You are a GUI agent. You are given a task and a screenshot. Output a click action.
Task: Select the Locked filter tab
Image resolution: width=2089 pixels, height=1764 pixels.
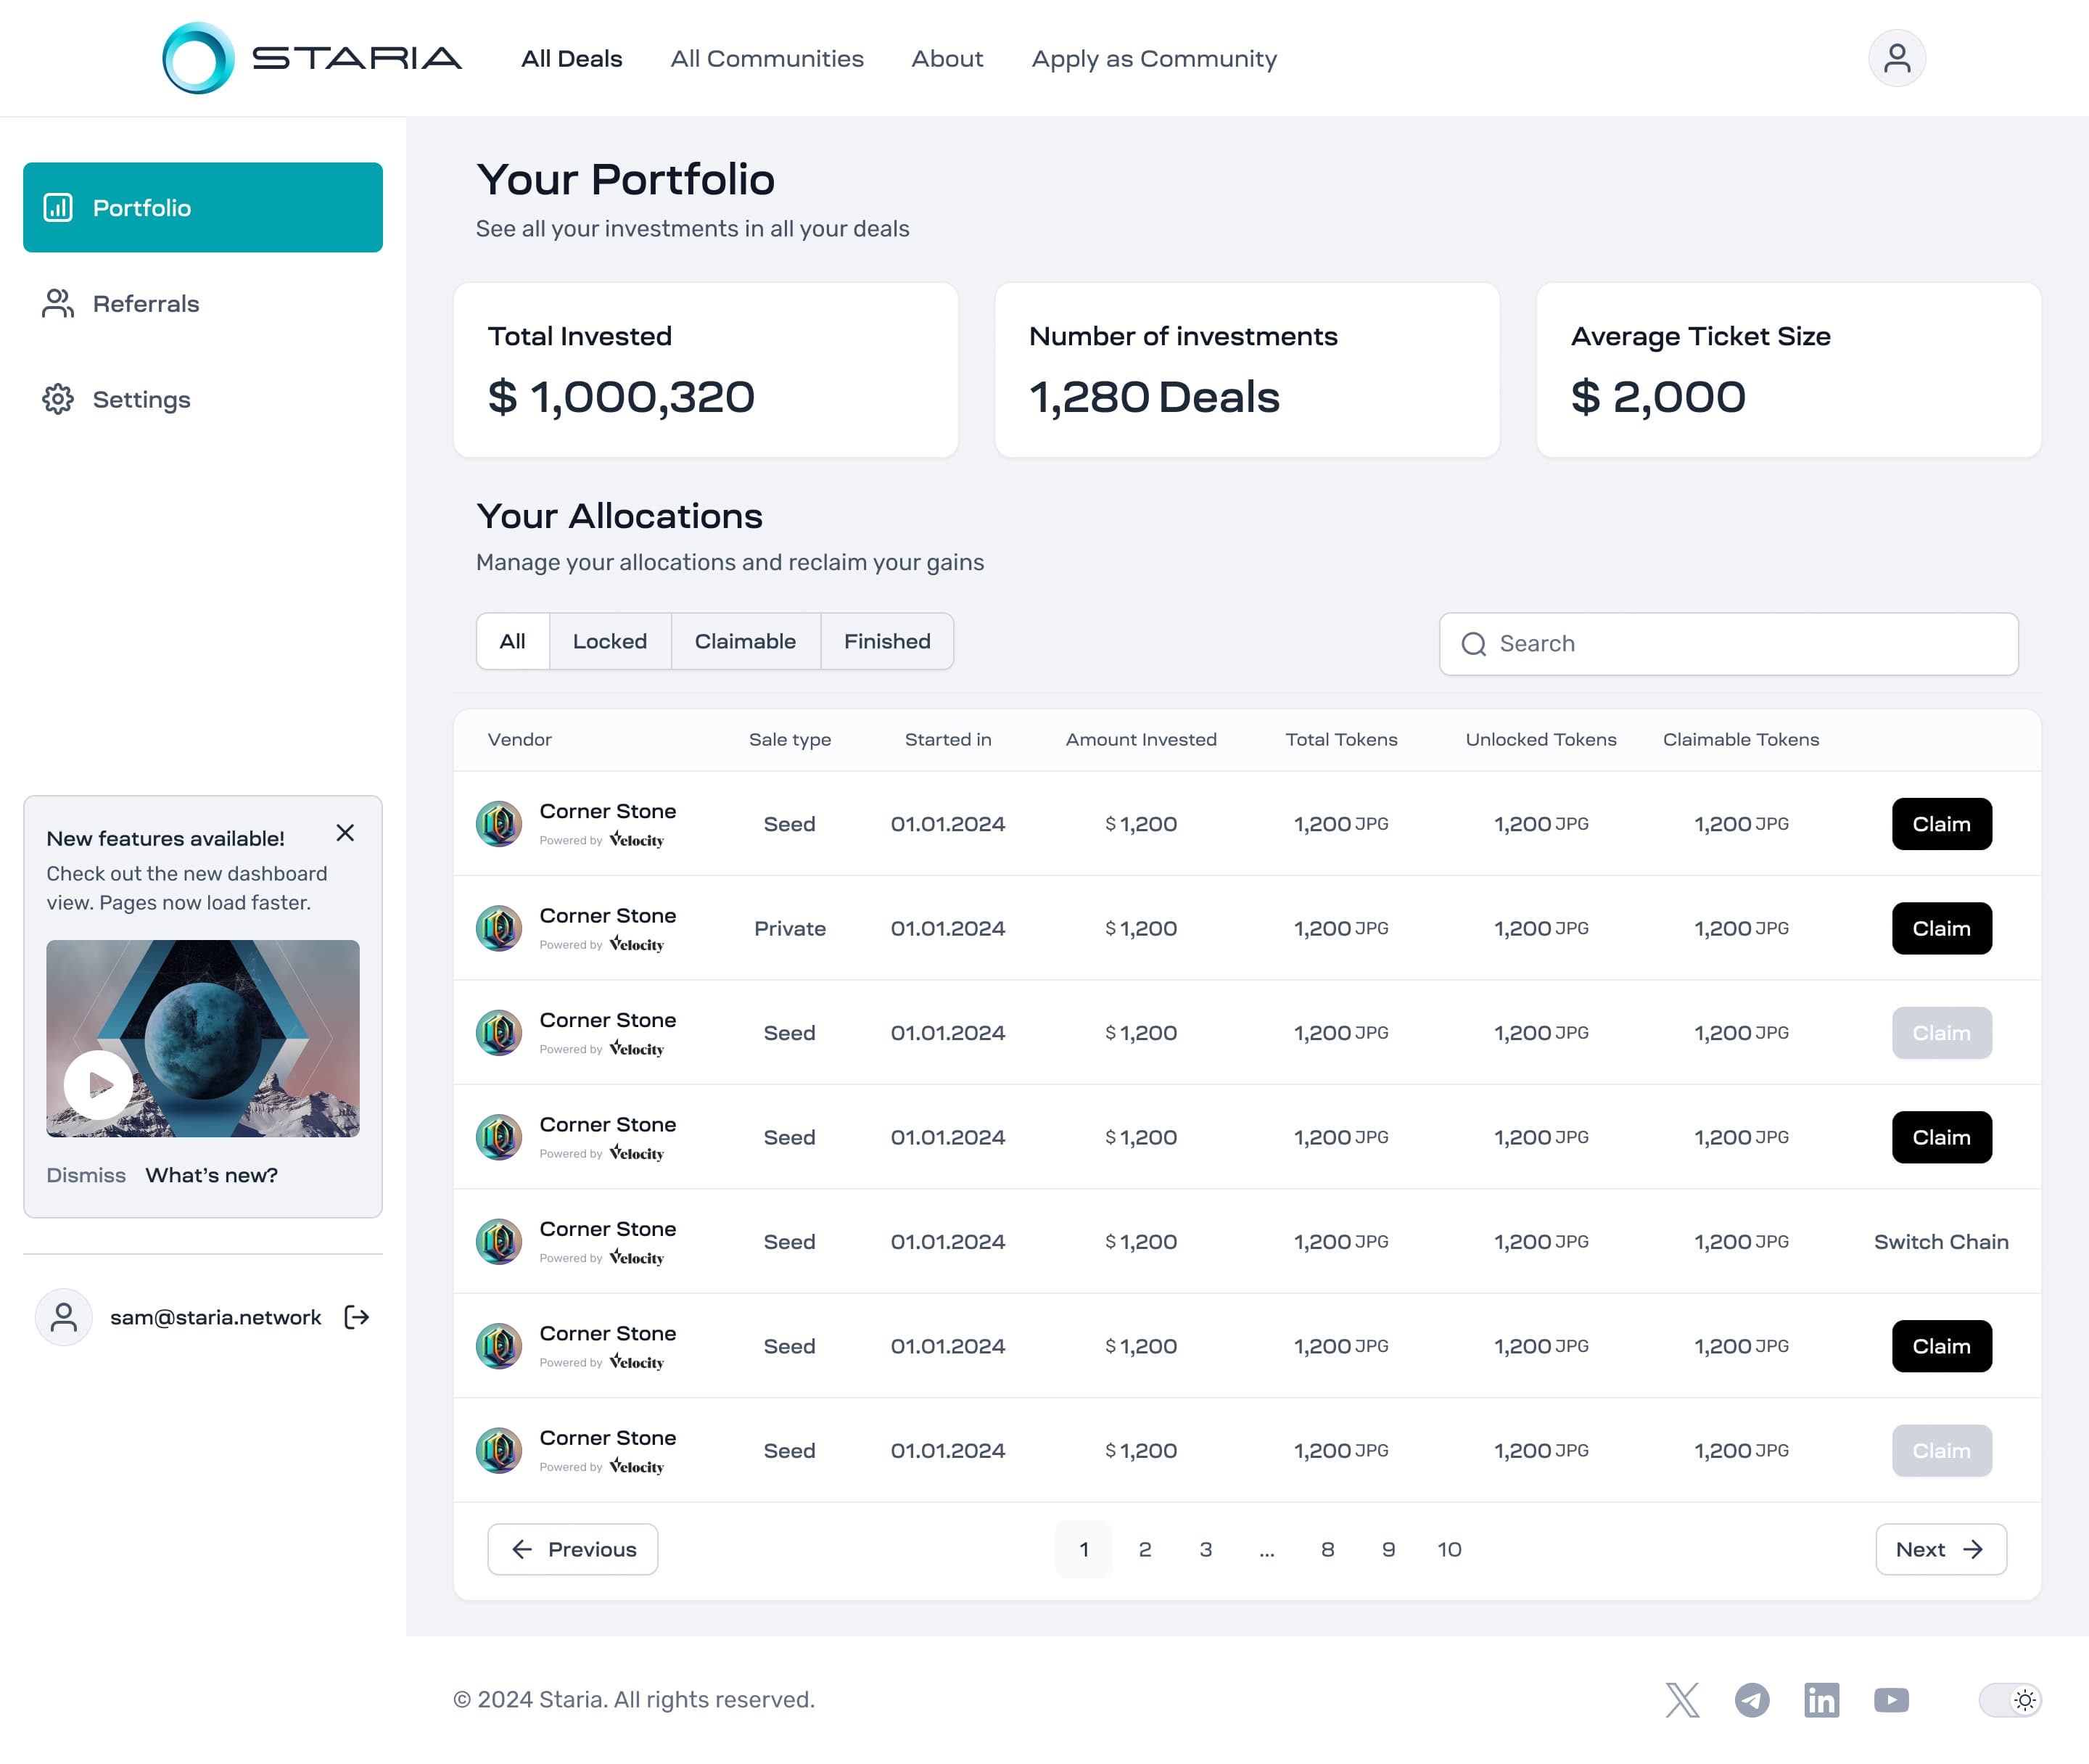click(x=609, y=641)
